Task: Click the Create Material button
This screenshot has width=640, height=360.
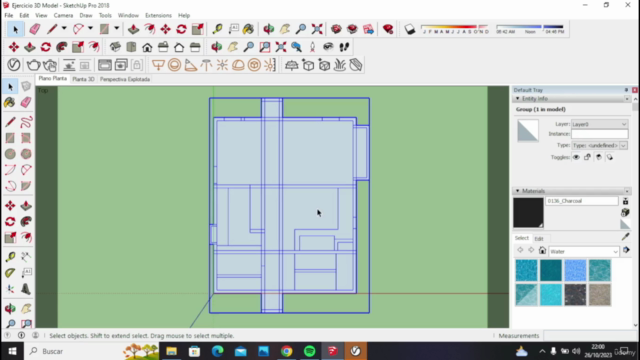Action: pos(625,213)
